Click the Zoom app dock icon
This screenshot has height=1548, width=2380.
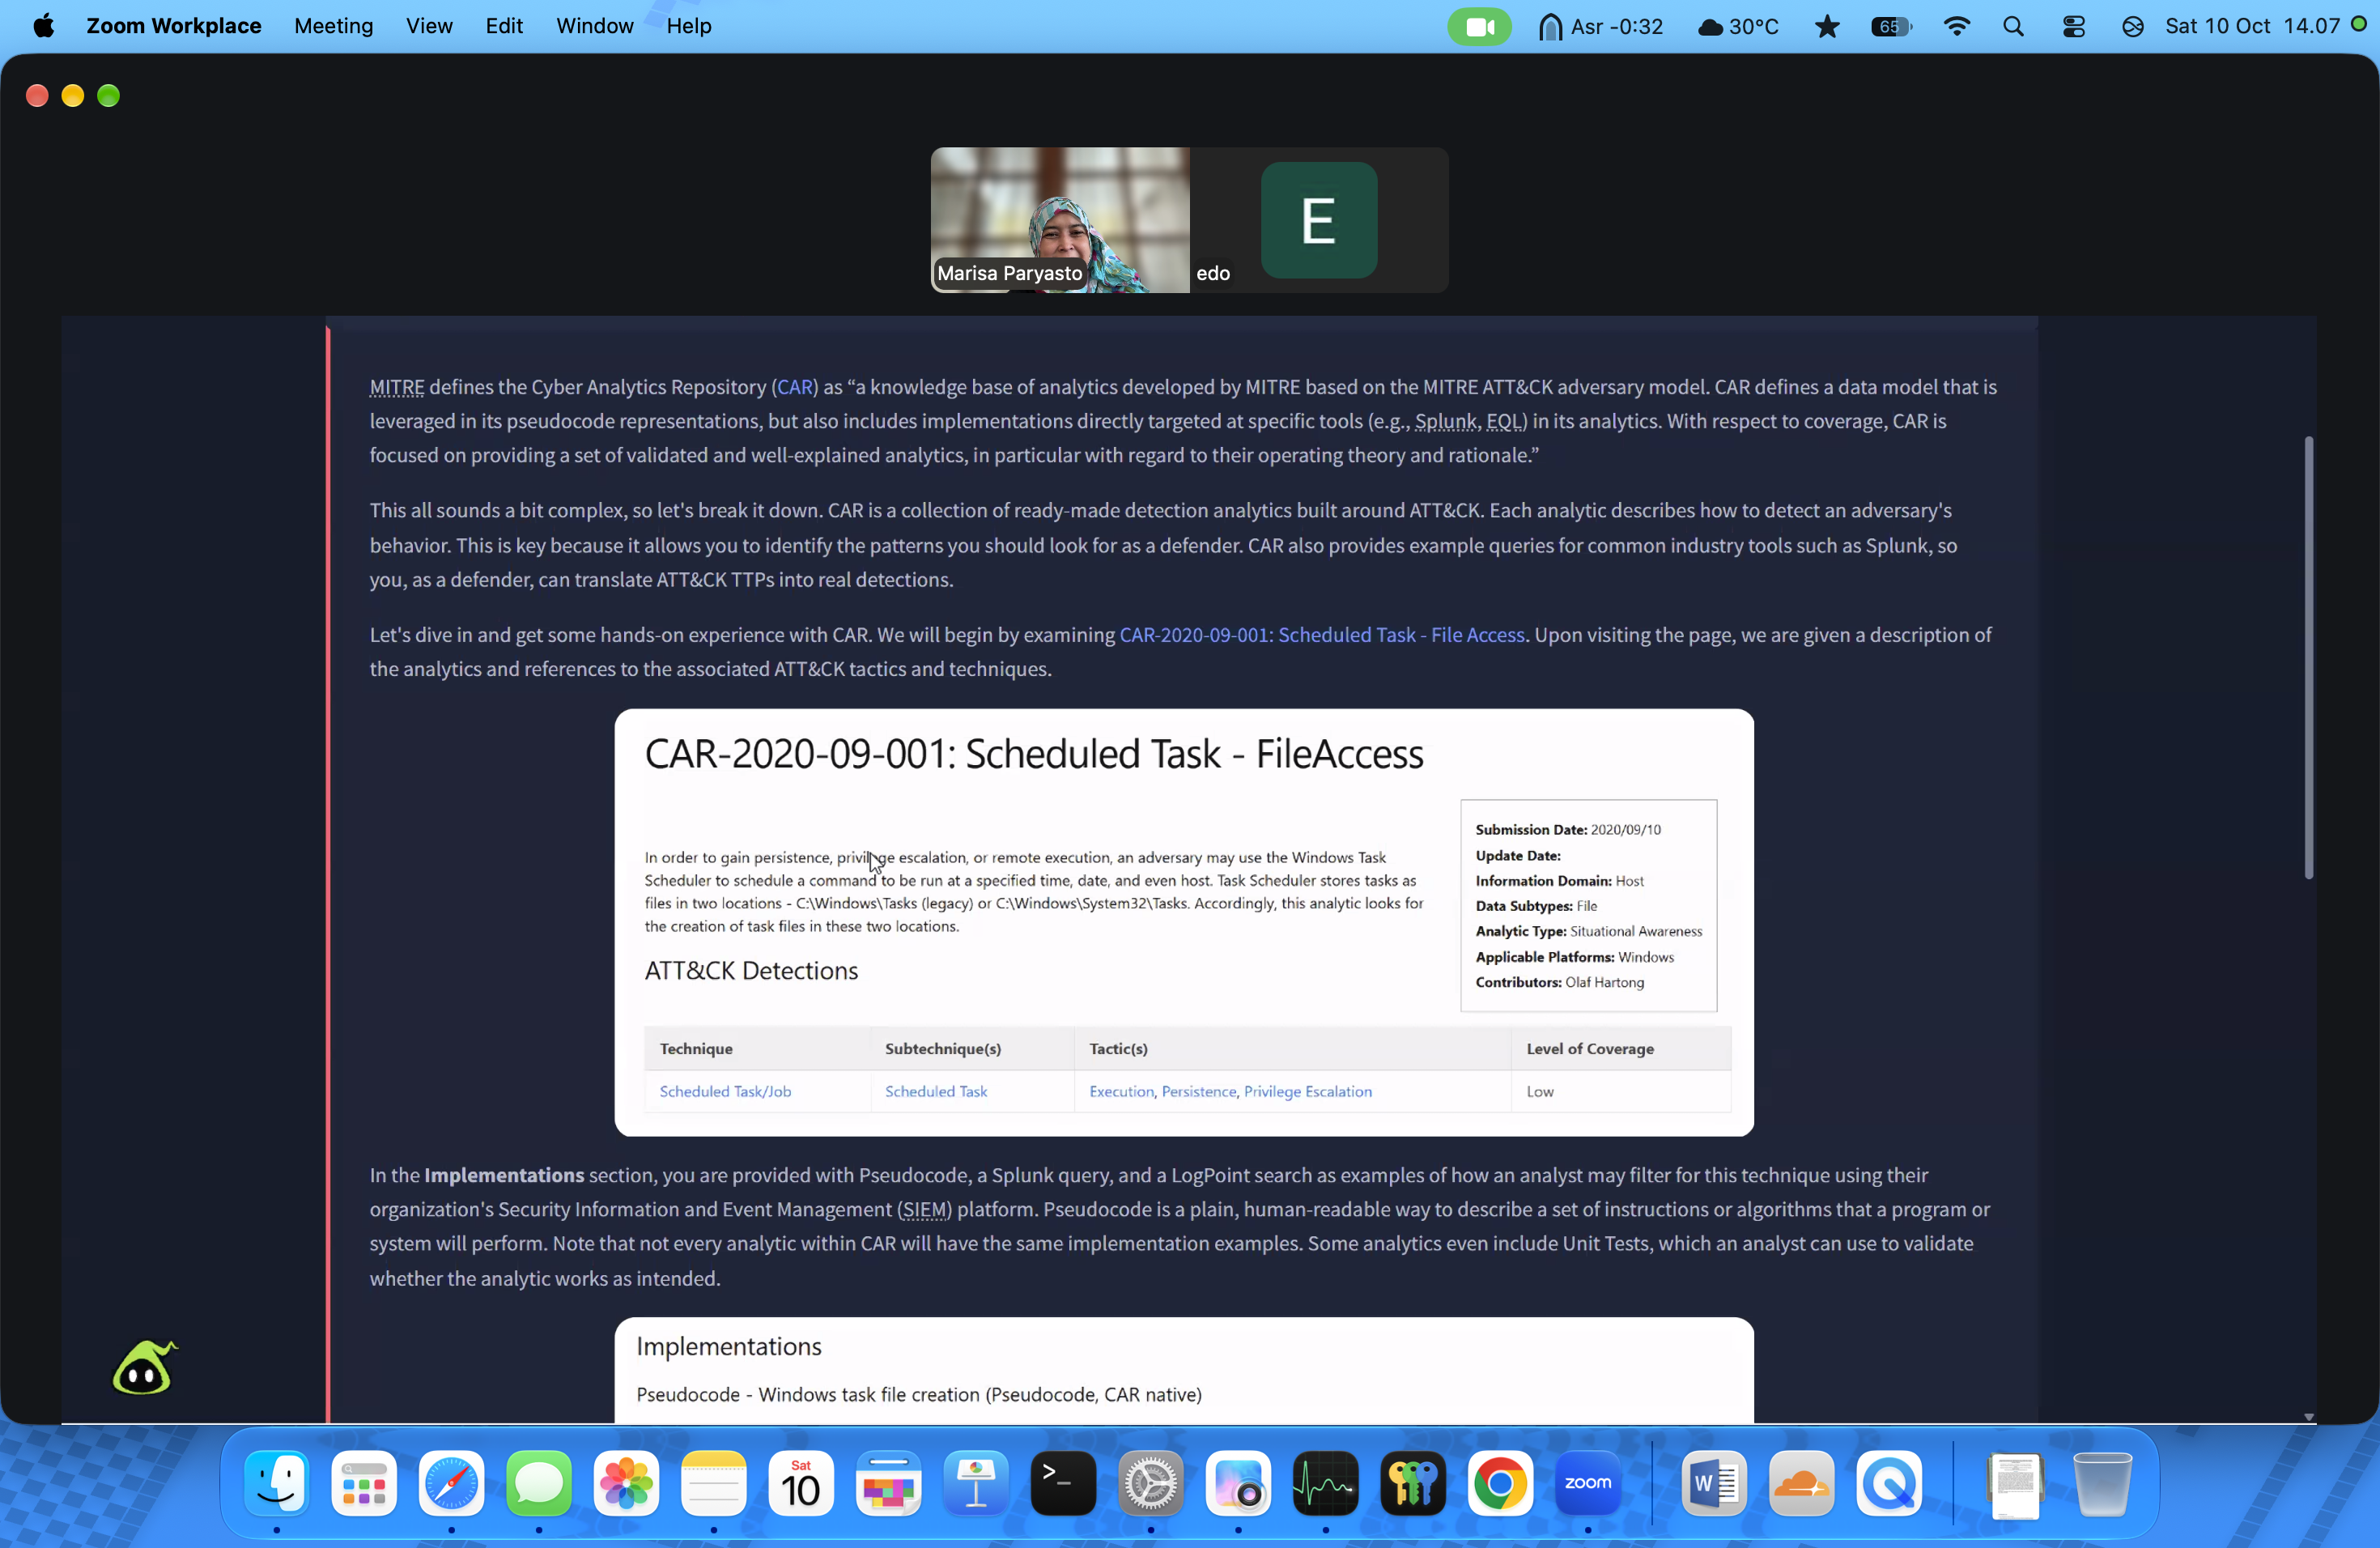tap(1588, 1482)
